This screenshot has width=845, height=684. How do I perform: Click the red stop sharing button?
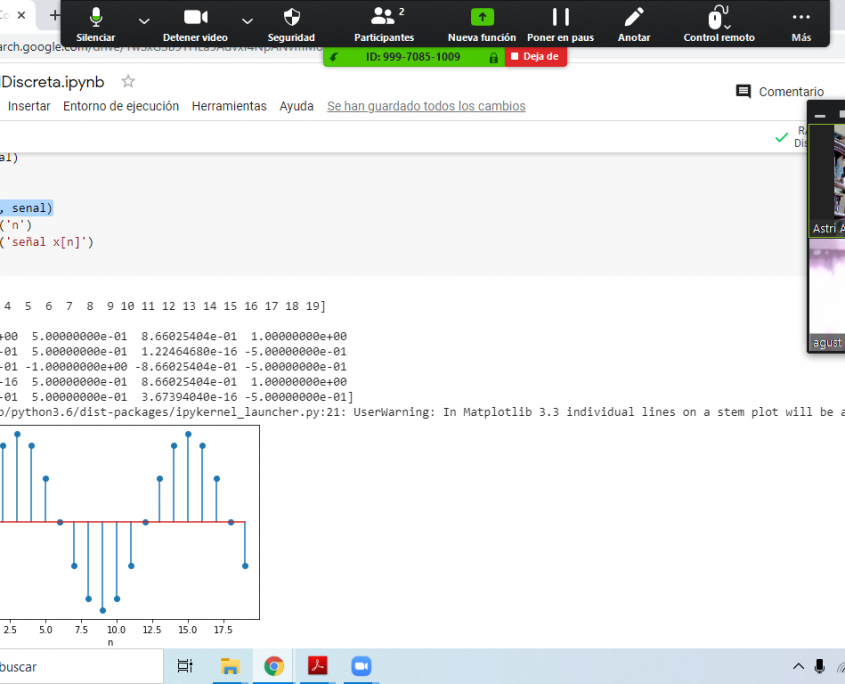click(x=536, y=57)
